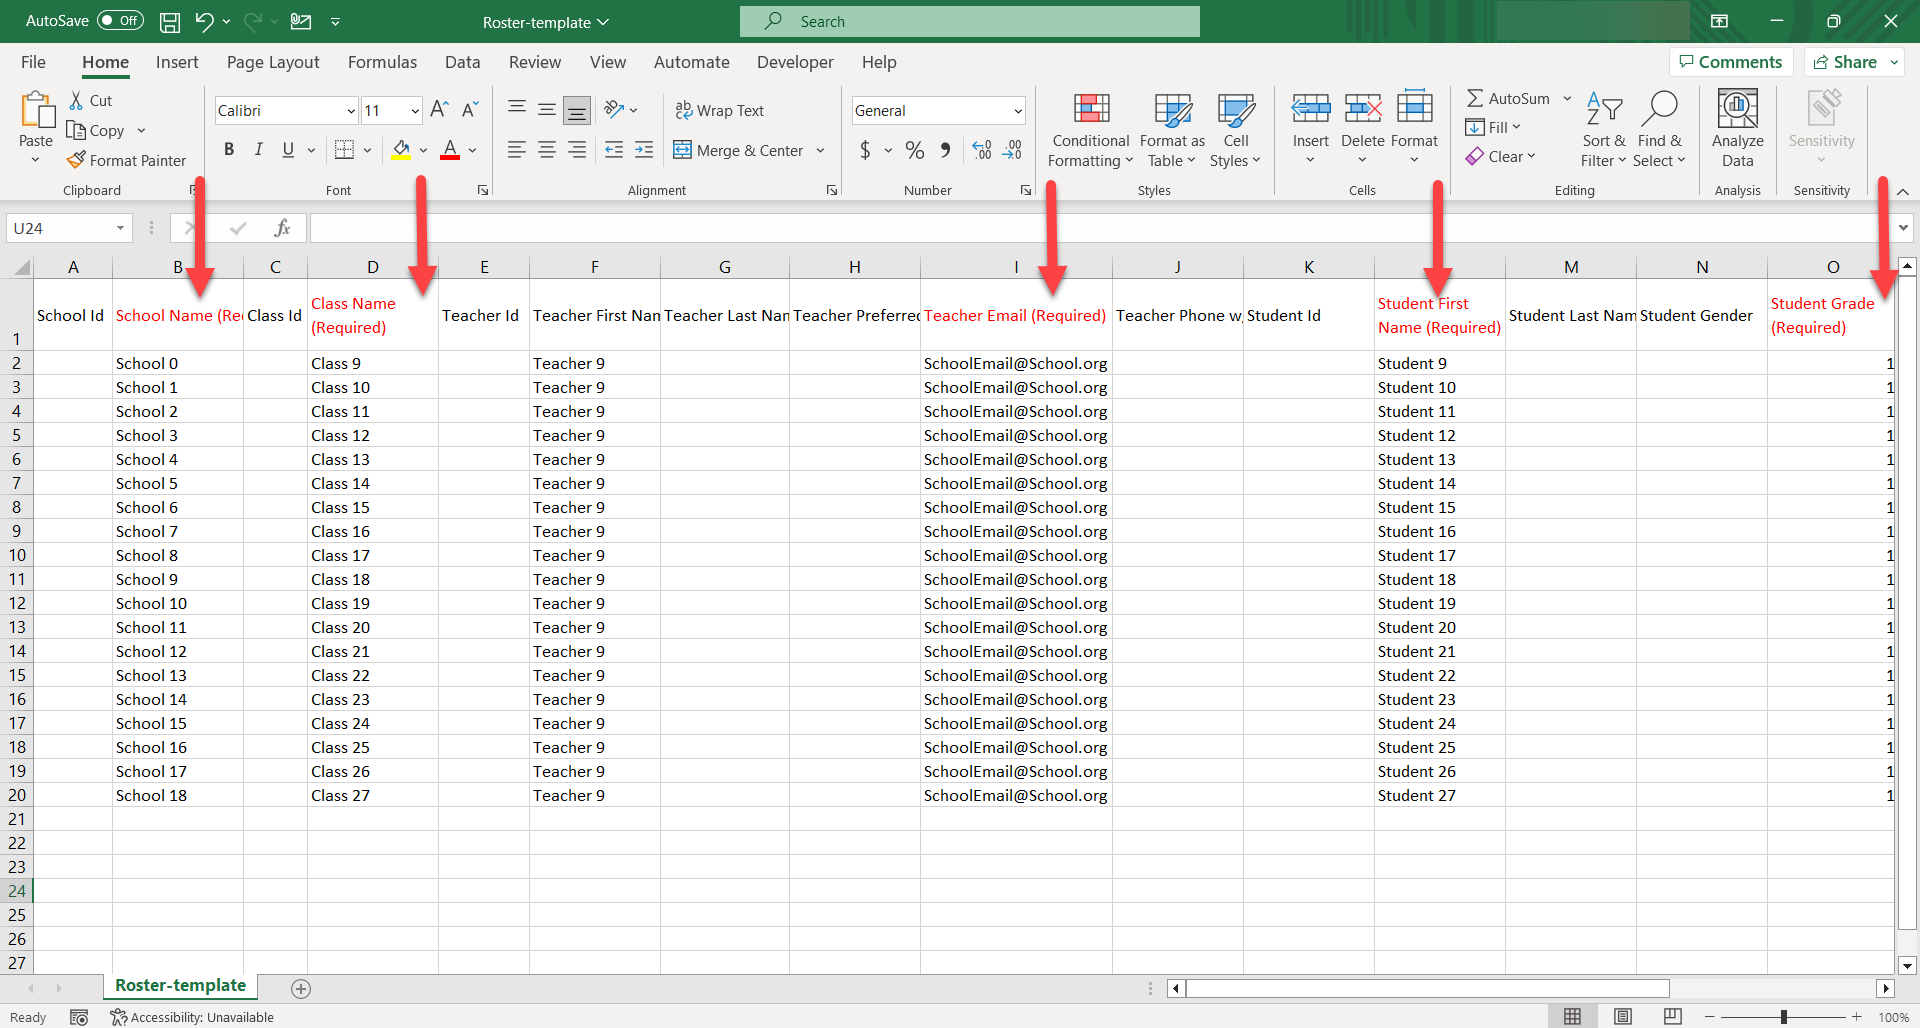1920x1028 pixels.
Task: Click Insert cells icon
Action: coord(1310,109)
